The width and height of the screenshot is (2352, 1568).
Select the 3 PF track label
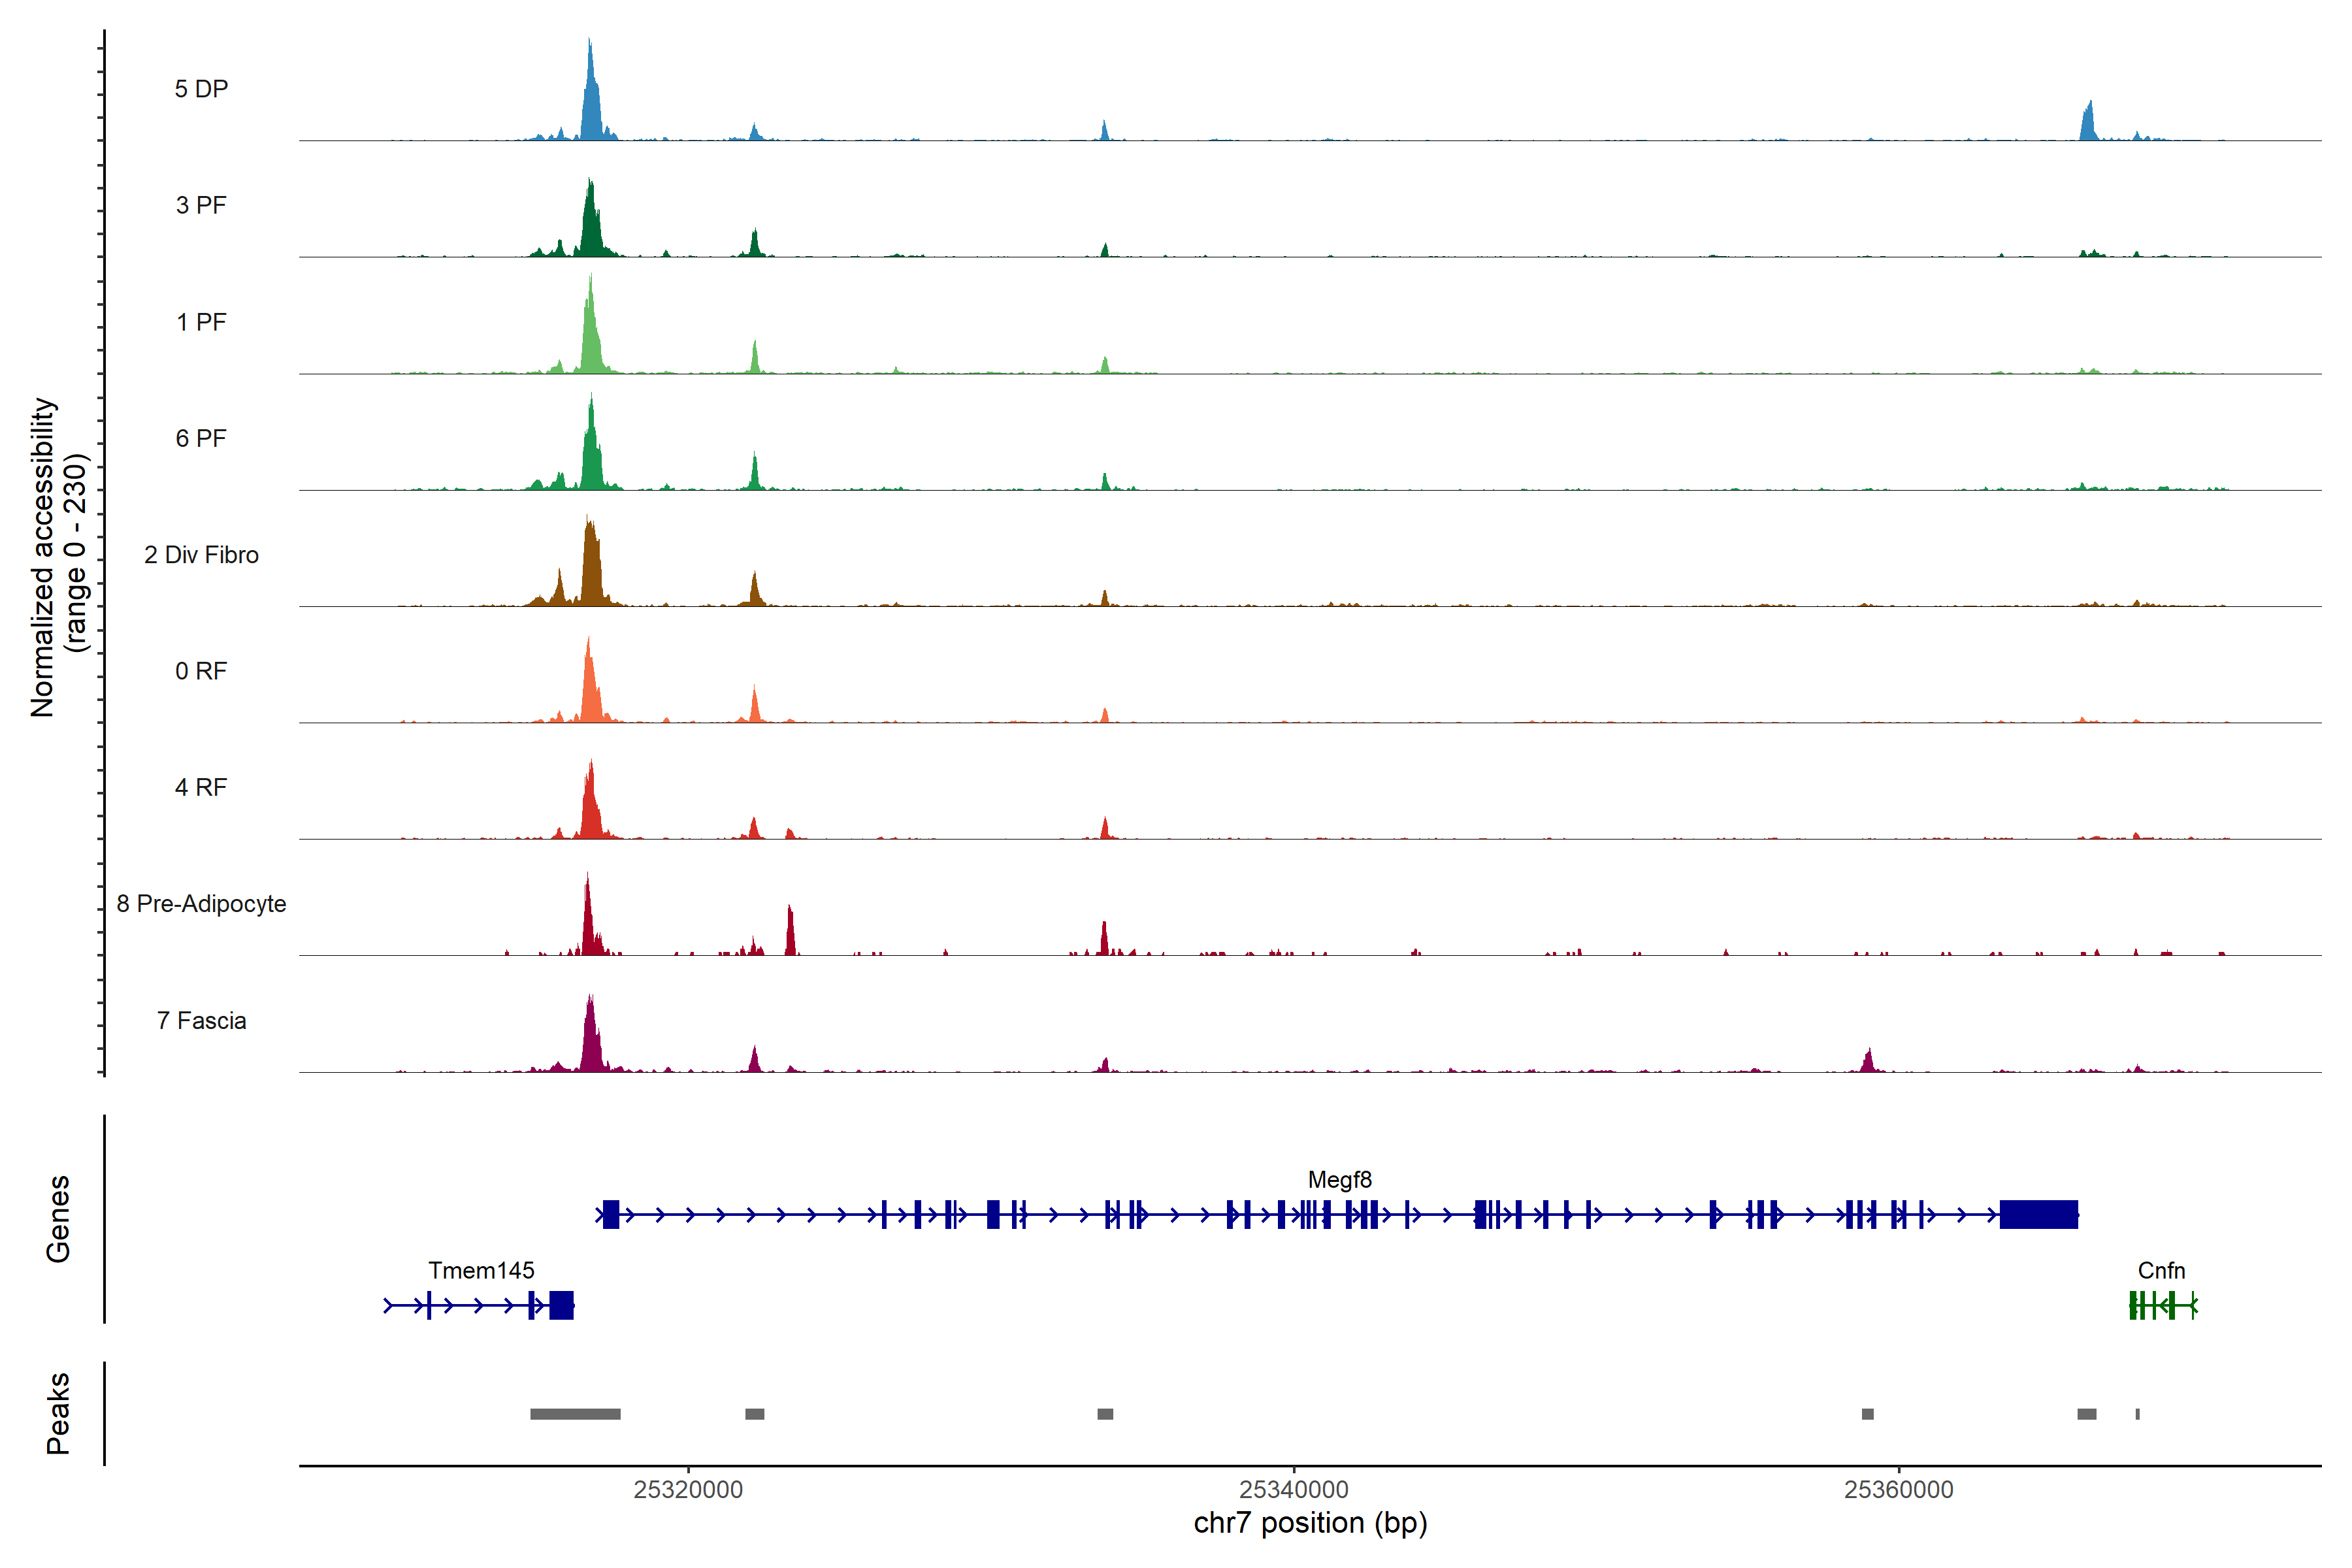[x=201, y=205]
